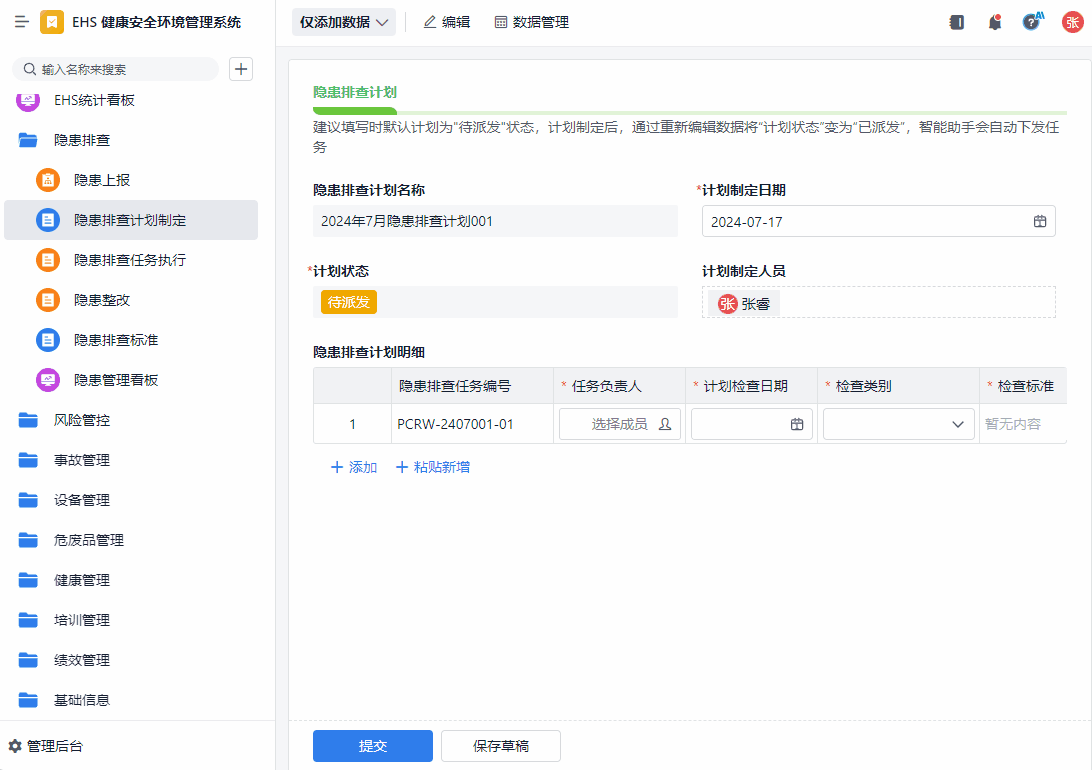Open the AI help question icon

click(1032, 22)
